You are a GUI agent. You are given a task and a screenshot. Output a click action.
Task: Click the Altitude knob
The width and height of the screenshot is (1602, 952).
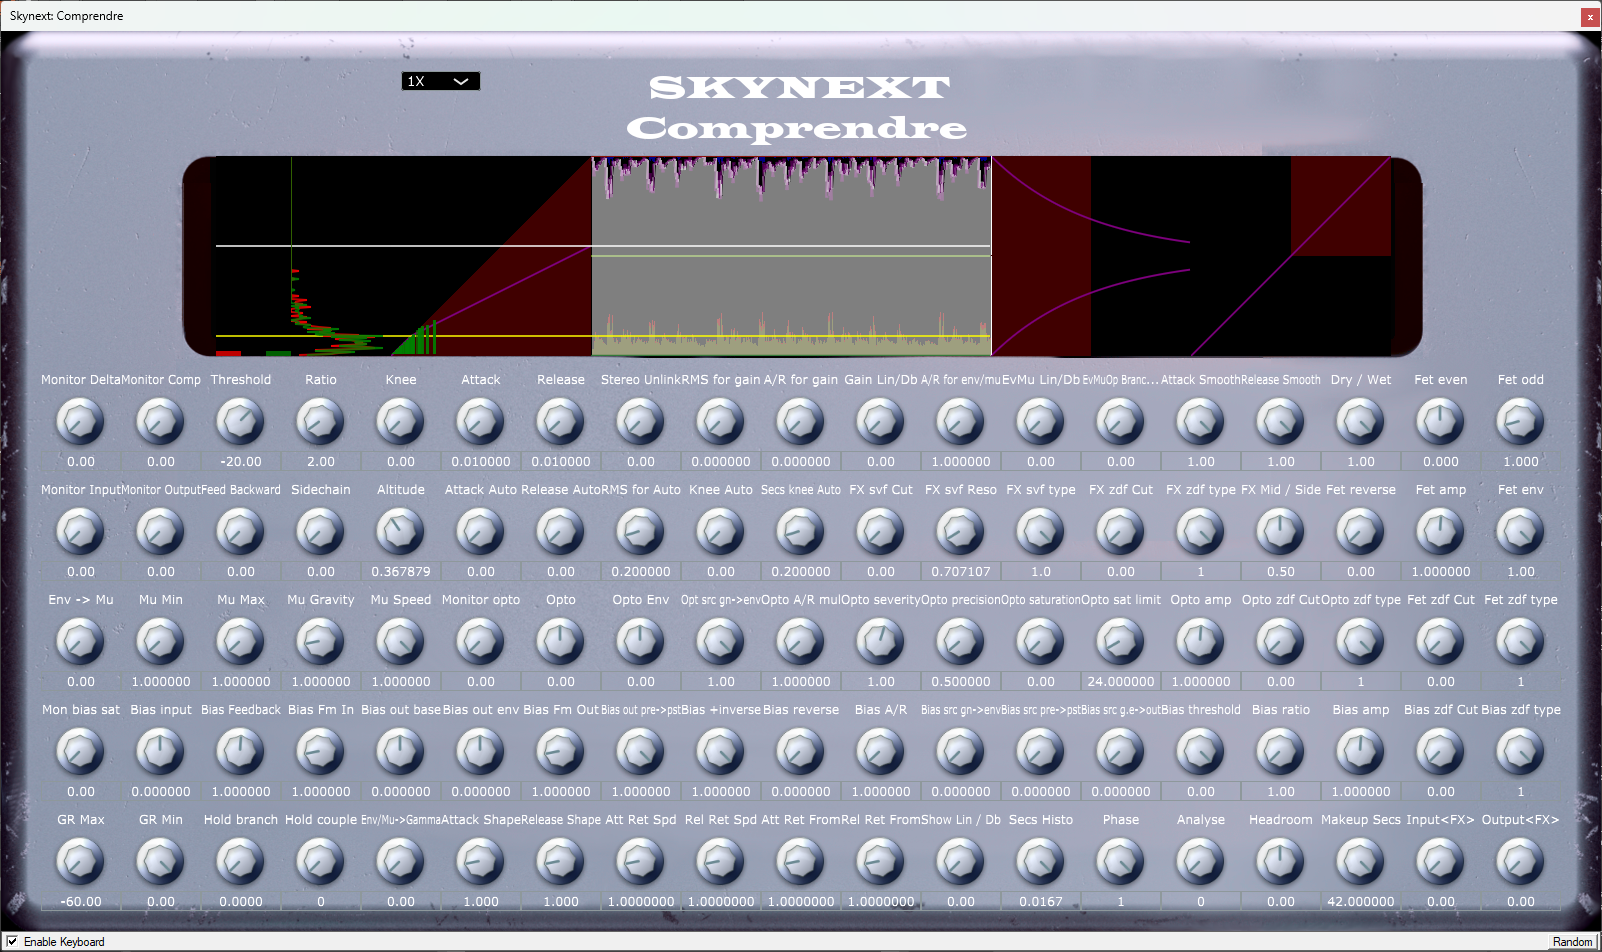(400, 531)
